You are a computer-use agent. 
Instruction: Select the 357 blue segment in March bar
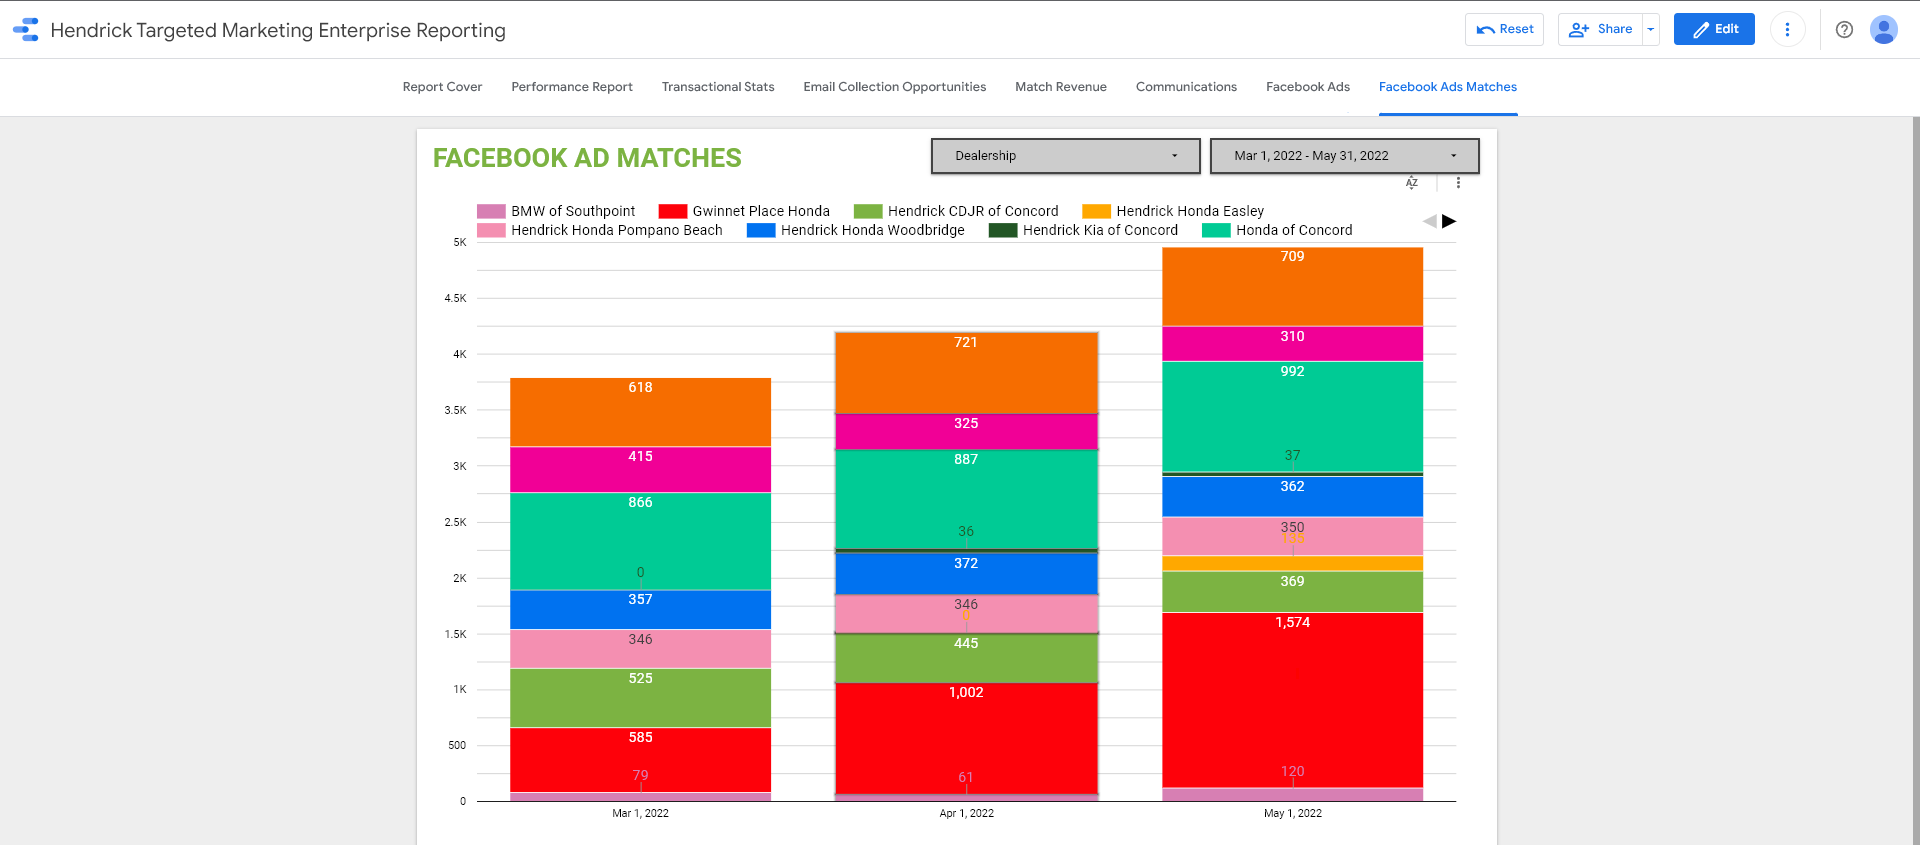click(640, 610)
